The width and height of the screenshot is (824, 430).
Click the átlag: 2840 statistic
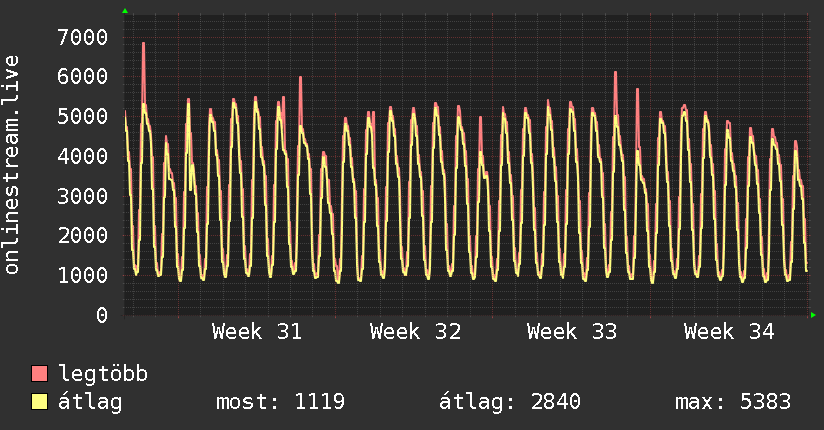(510, 402)
